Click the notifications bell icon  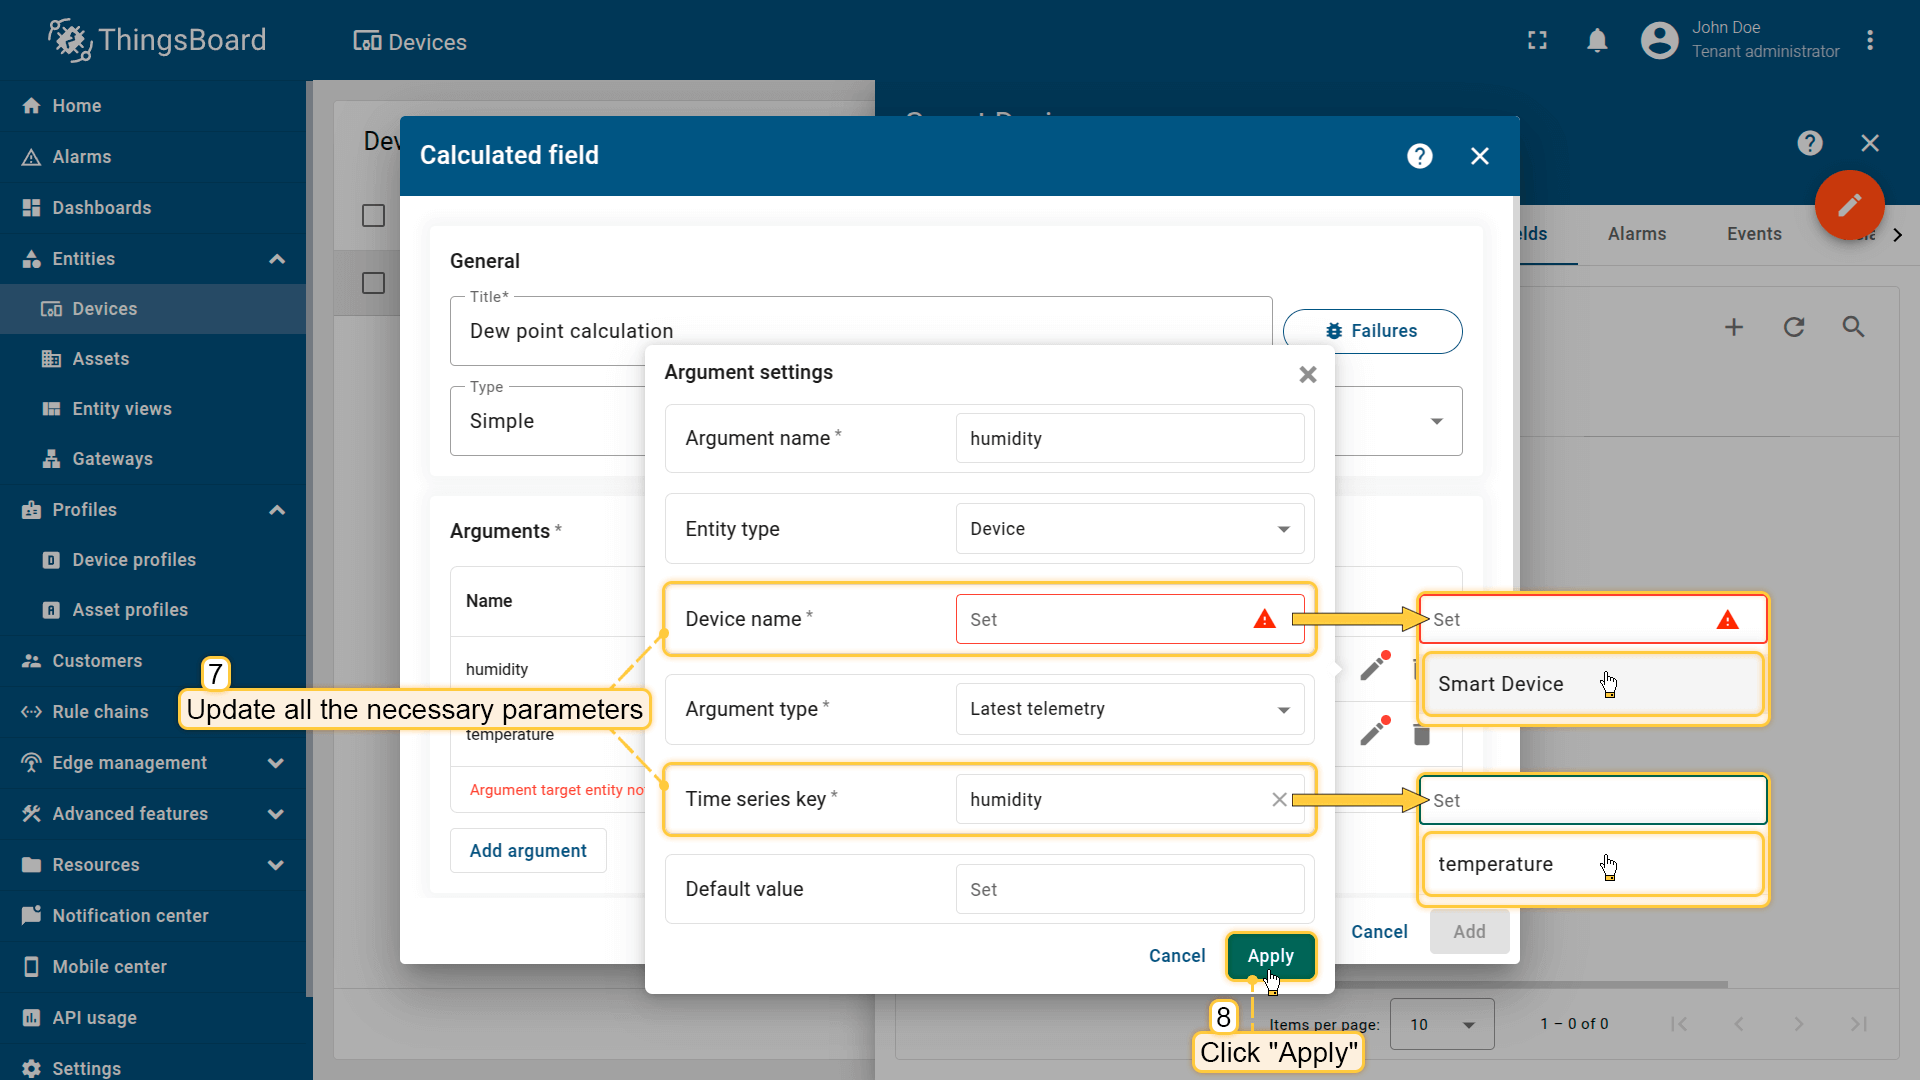tap(1597, 41)
